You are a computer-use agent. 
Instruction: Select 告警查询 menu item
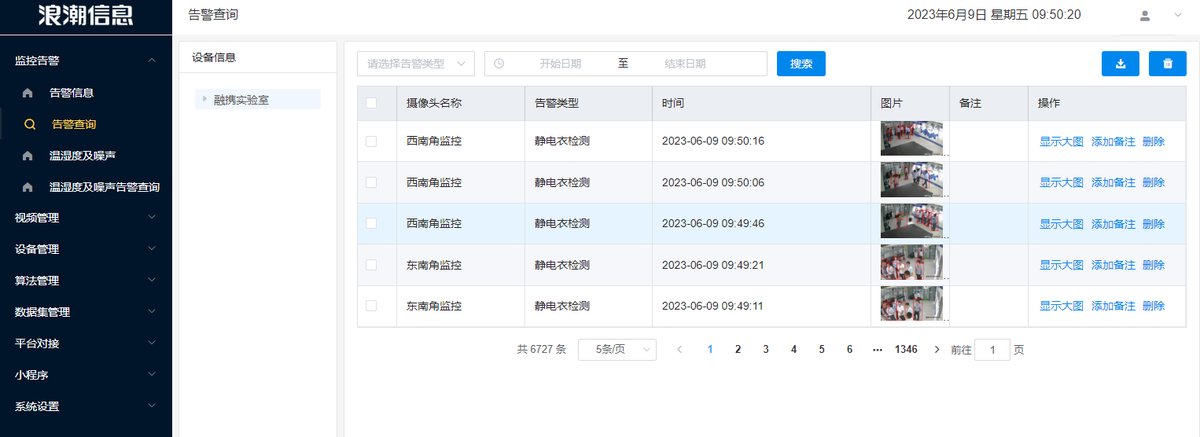tap(86, 125)
